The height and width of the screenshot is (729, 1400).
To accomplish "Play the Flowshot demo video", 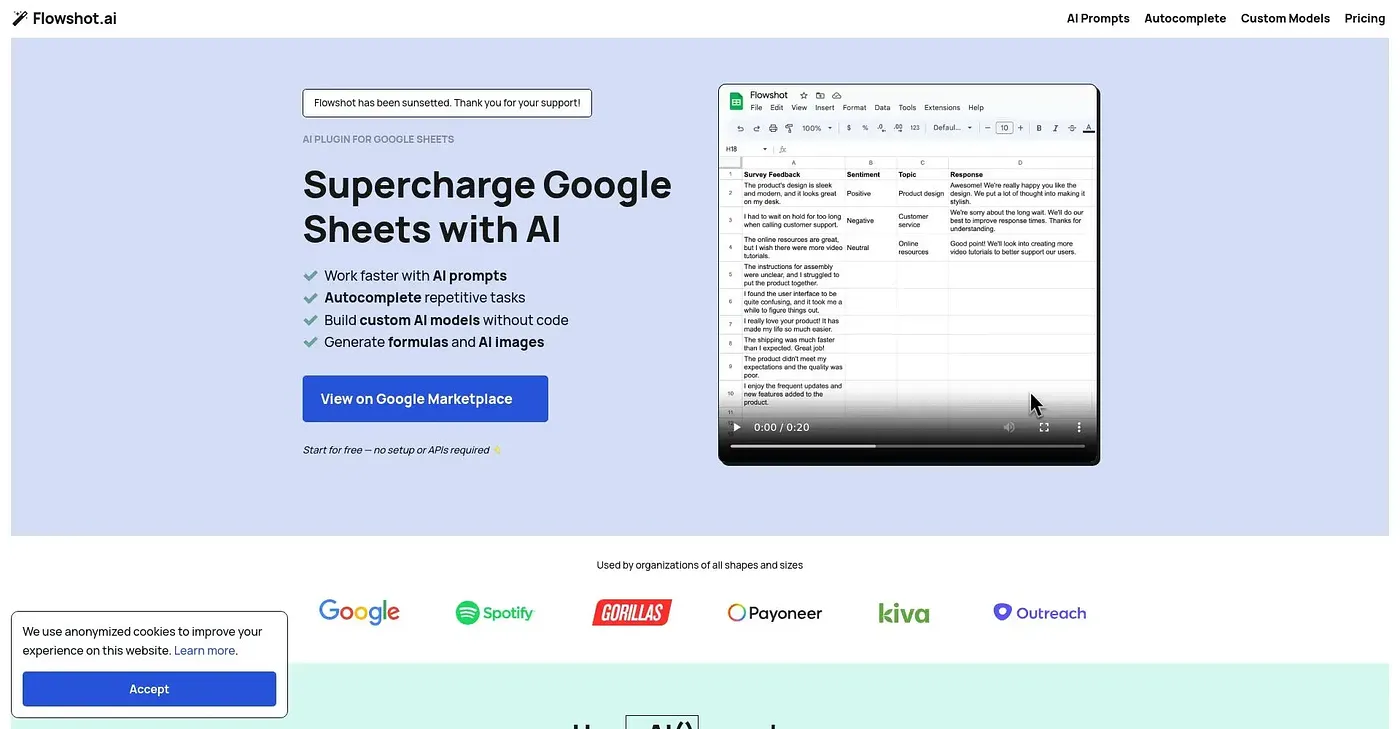I will [x=737, y=427].
